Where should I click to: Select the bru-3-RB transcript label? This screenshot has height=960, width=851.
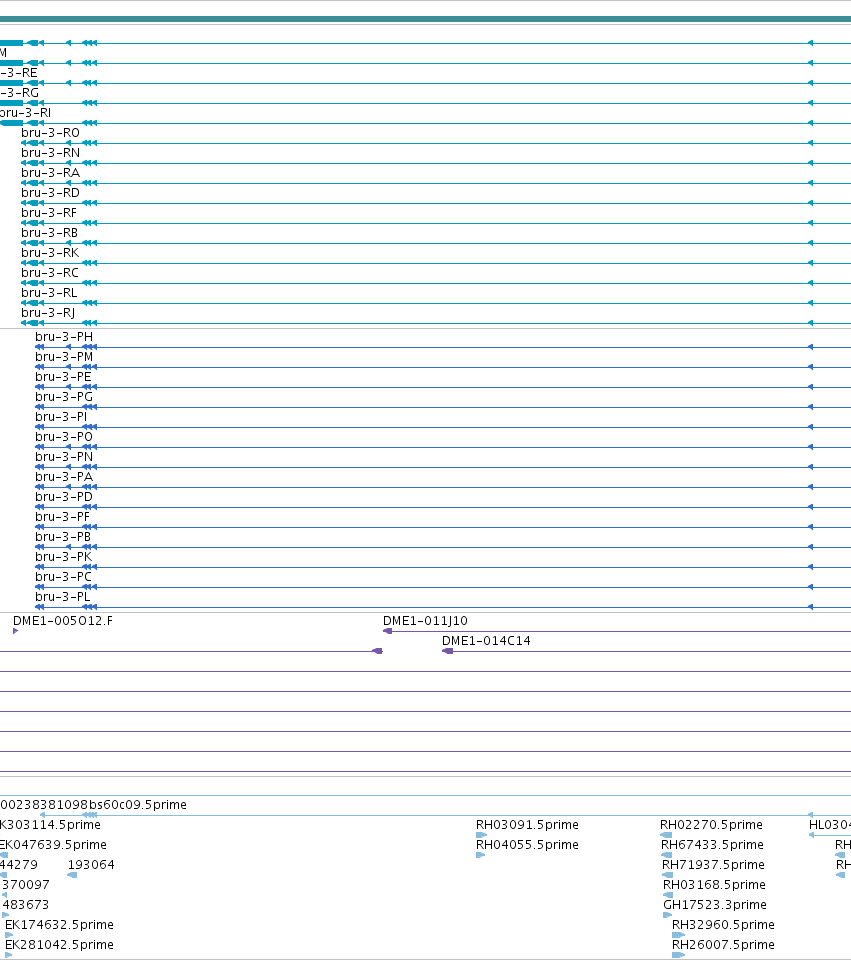[x=50, y=233]
